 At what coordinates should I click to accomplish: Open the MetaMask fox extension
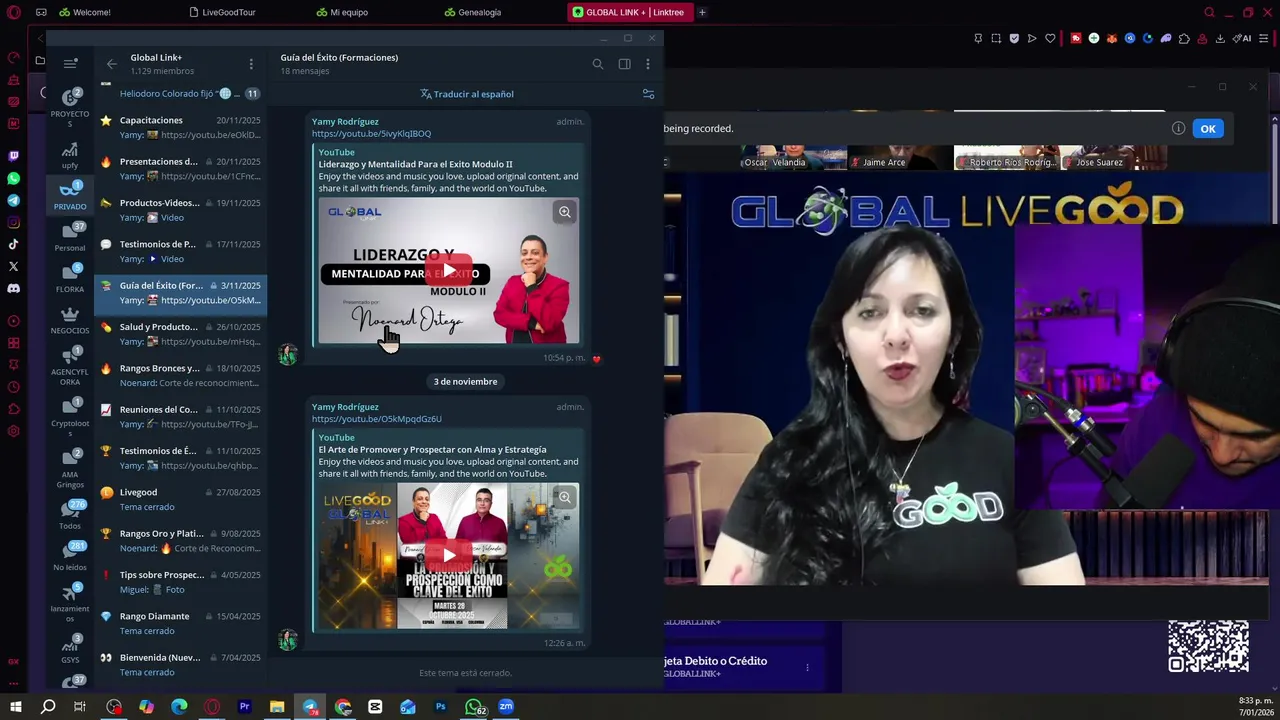pyautogui.click(x=1112, y=39)
